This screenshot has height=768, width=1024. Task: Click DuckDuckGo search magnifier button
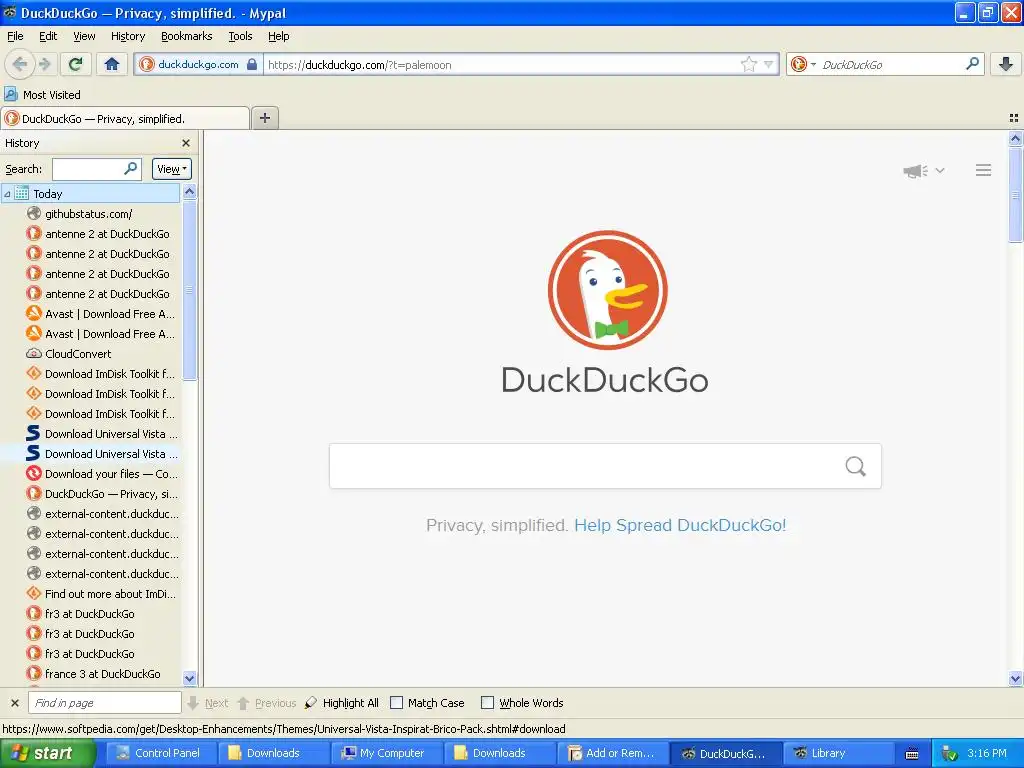coord(855,466)
